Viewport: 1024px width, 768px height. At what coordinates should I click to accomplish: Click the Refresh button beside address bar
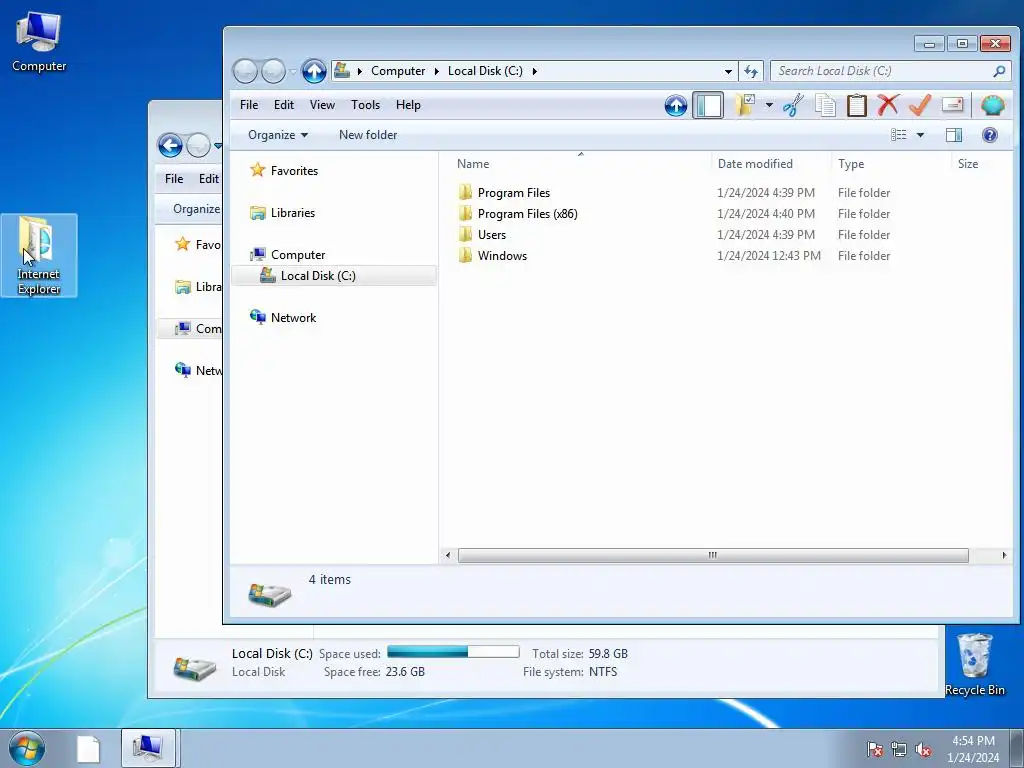(751, 71)
